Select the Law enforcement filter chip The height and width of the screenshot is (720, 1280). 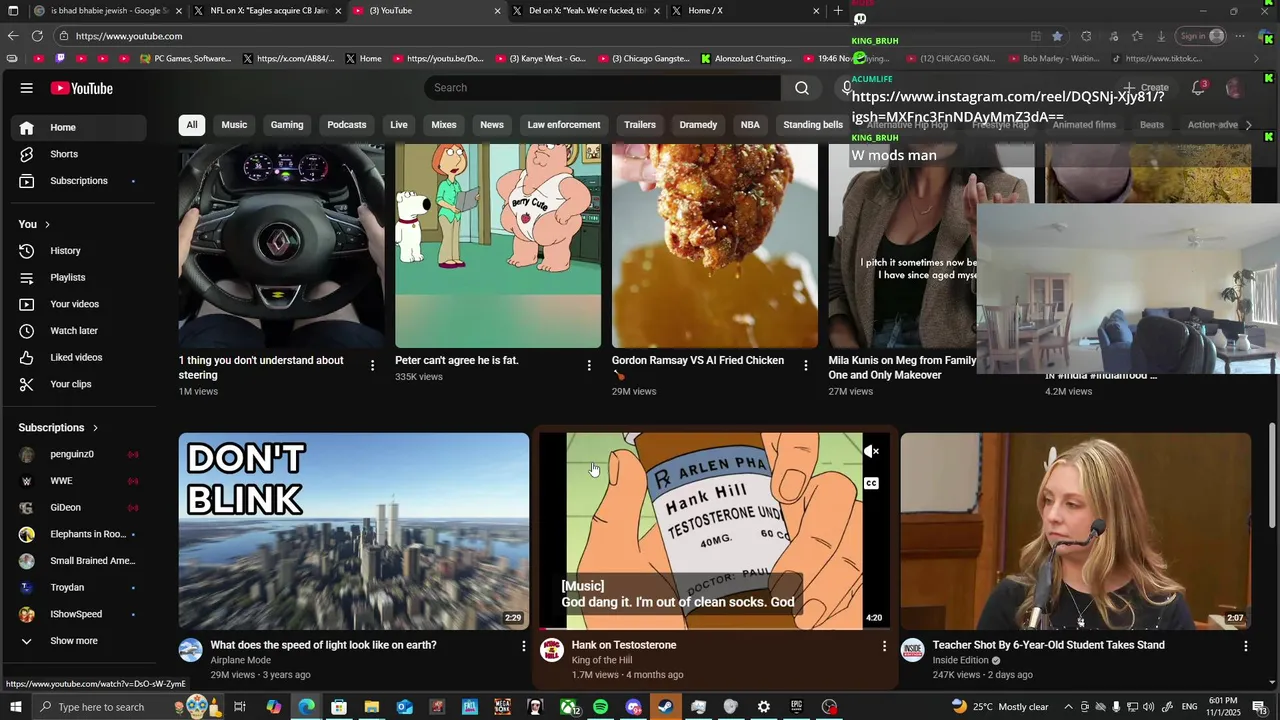(x=564, y=125)
